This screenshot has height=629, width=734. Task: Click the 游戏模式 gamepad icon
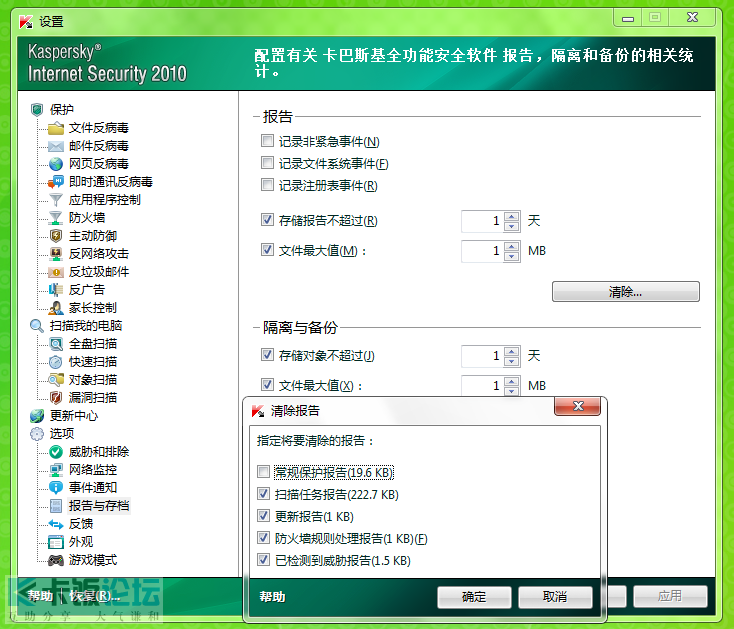(x=56, y=560)
